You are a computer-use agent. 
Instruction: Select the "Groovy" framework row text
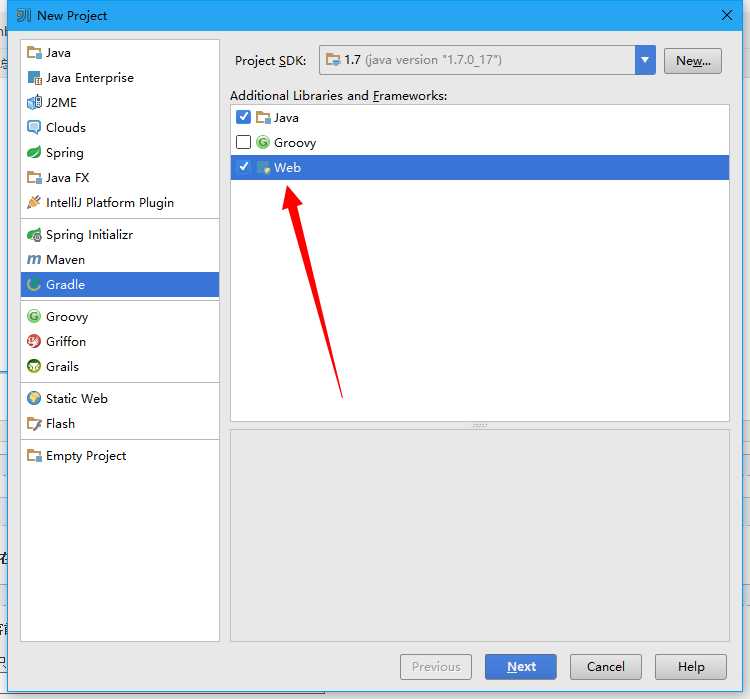pos(295,143)
